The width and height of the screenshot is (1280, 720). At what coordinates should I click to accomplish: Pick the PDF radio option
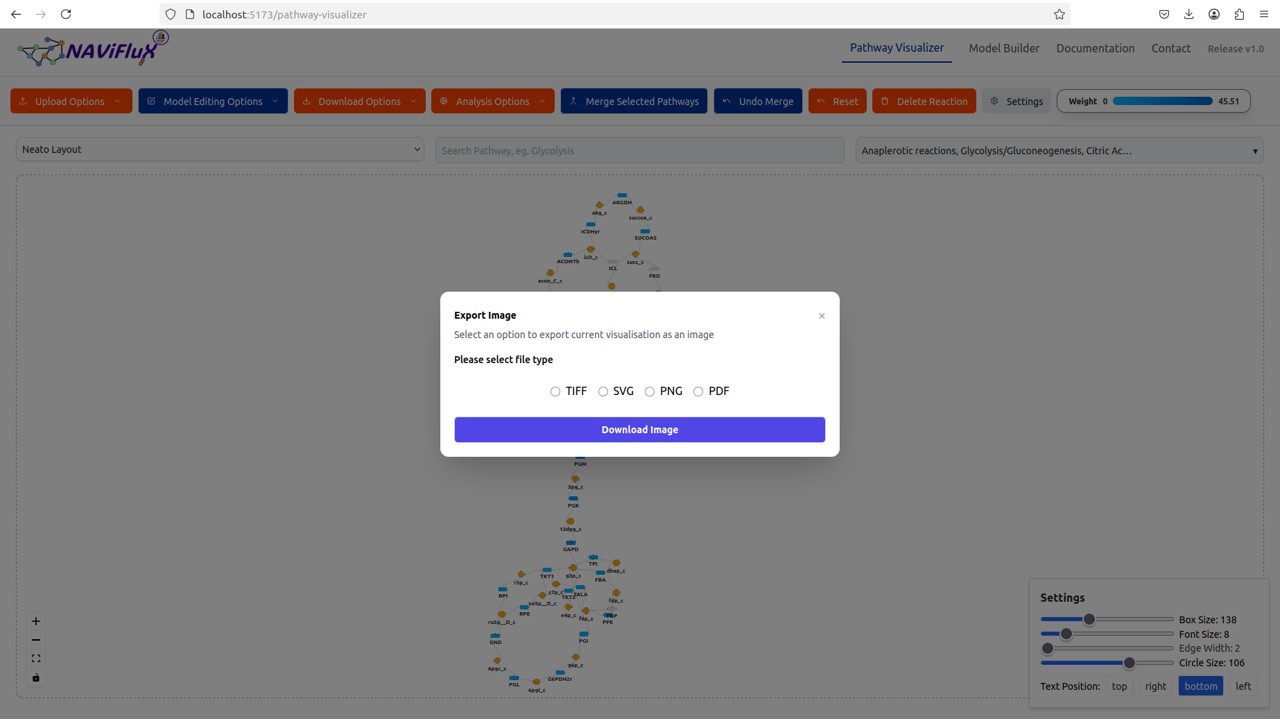(698, 392)
